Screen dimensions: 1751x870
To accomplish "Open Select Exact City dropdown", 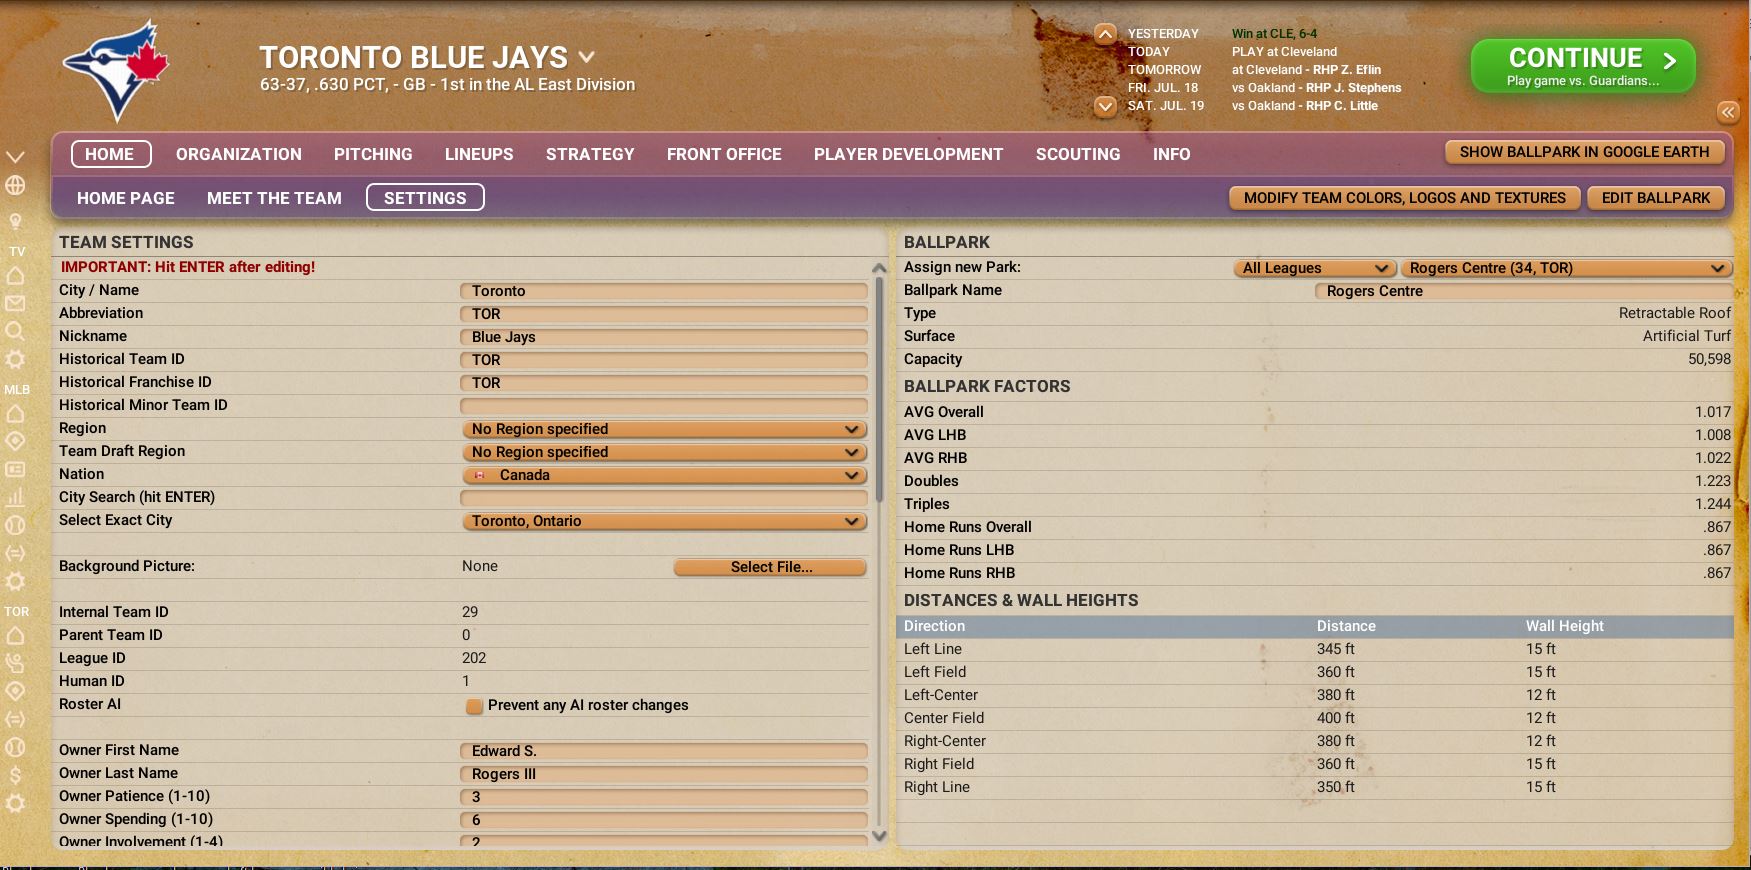I will (664, 521).
